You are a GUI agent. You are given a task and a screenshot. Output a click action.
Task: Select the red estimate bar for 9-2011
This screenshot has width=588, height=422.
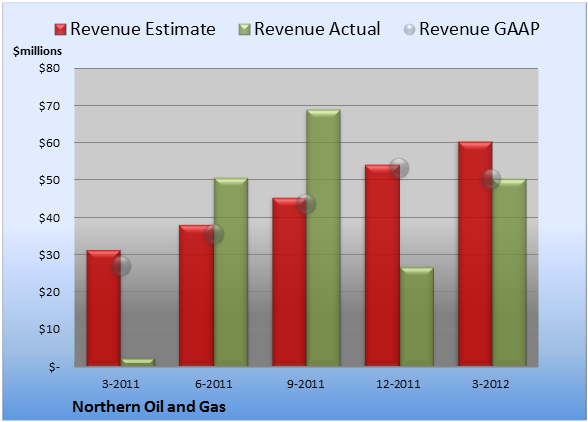pos(290,282)
